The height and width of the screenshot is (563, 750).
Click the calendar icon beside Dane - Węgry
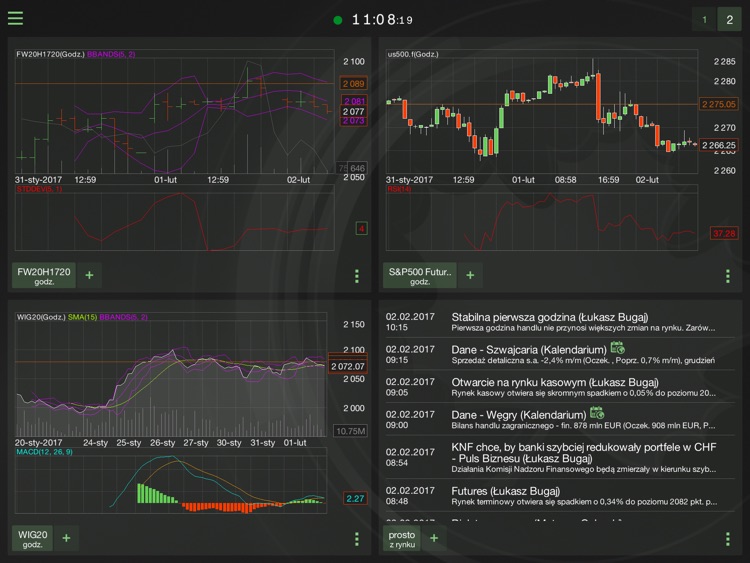[x=597, y=413]
